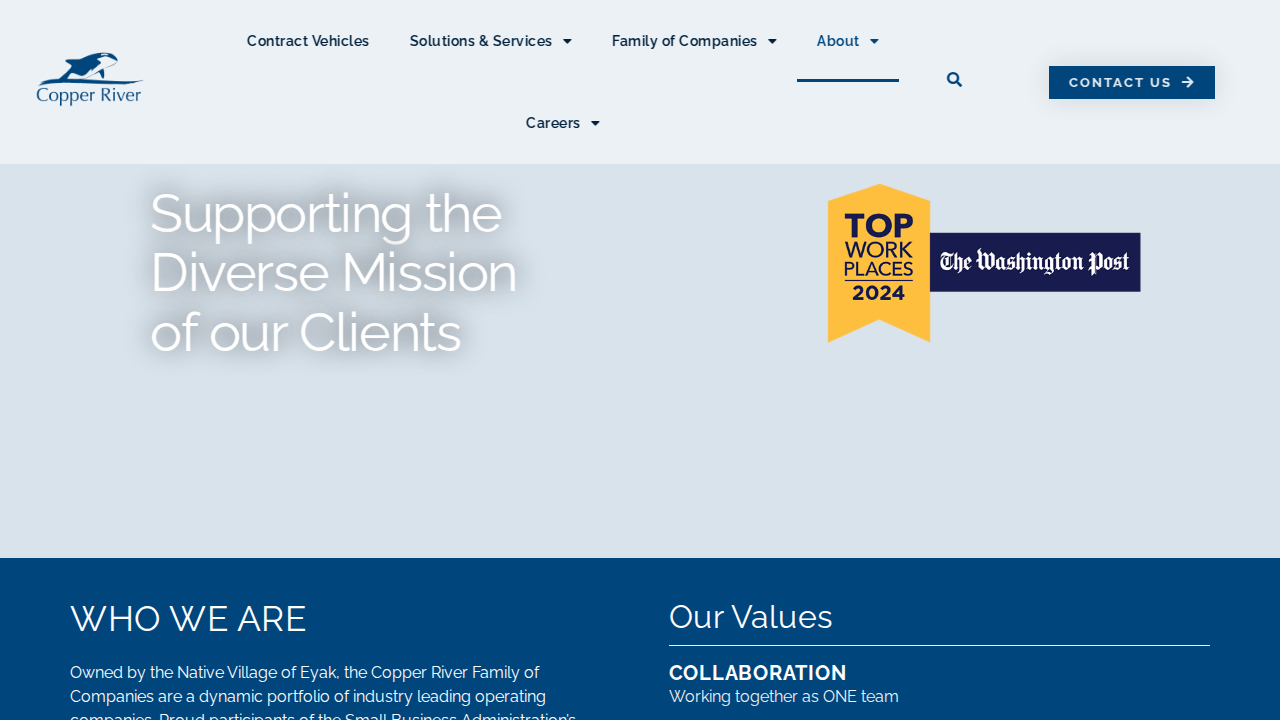
Task: Expand the Careers dropdown caret
Action: pos(595,123)
